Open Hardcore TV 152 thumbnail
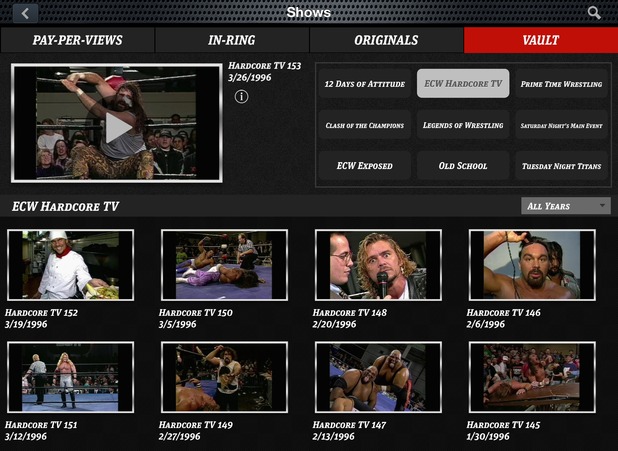Image resolution: width=618 pixels, height=451 pixels. [x=71, y=265]
